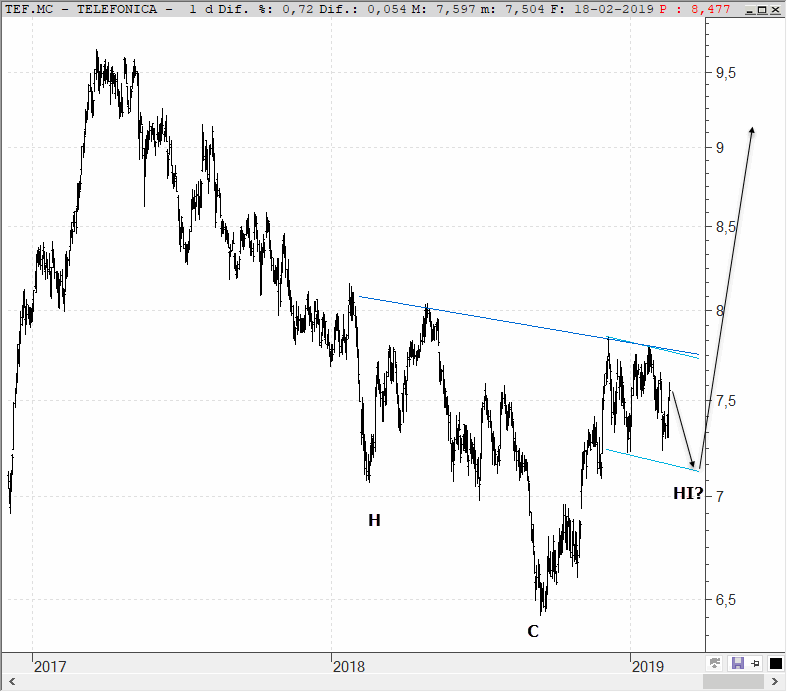
Task: Click the 'H' left shoulder annotation
Action: (x=374, y=520)
